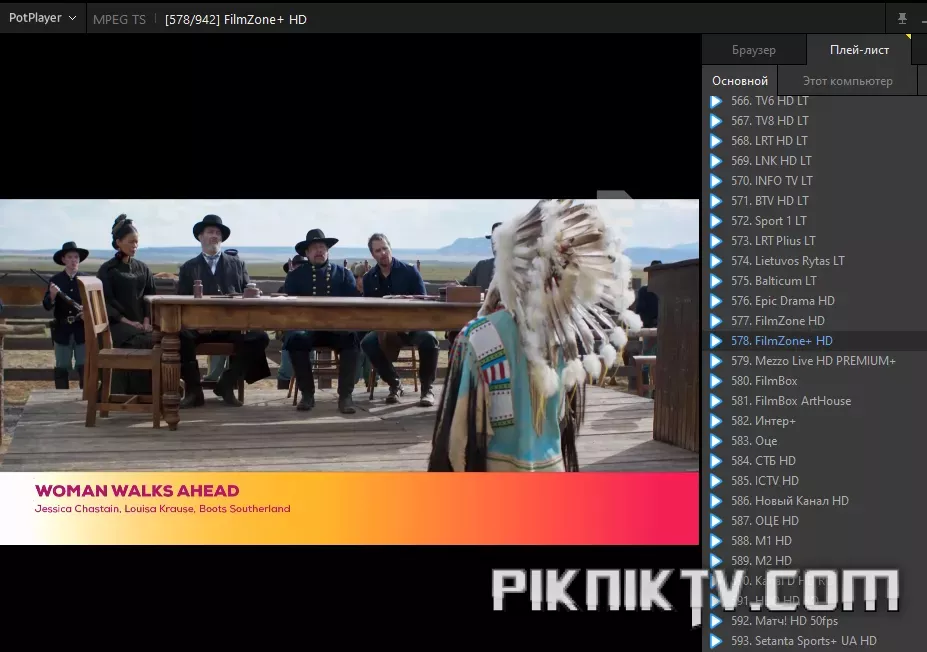Click play icon beside 567. TV8 HD LT
927x652 pixels.
(716, 121)
